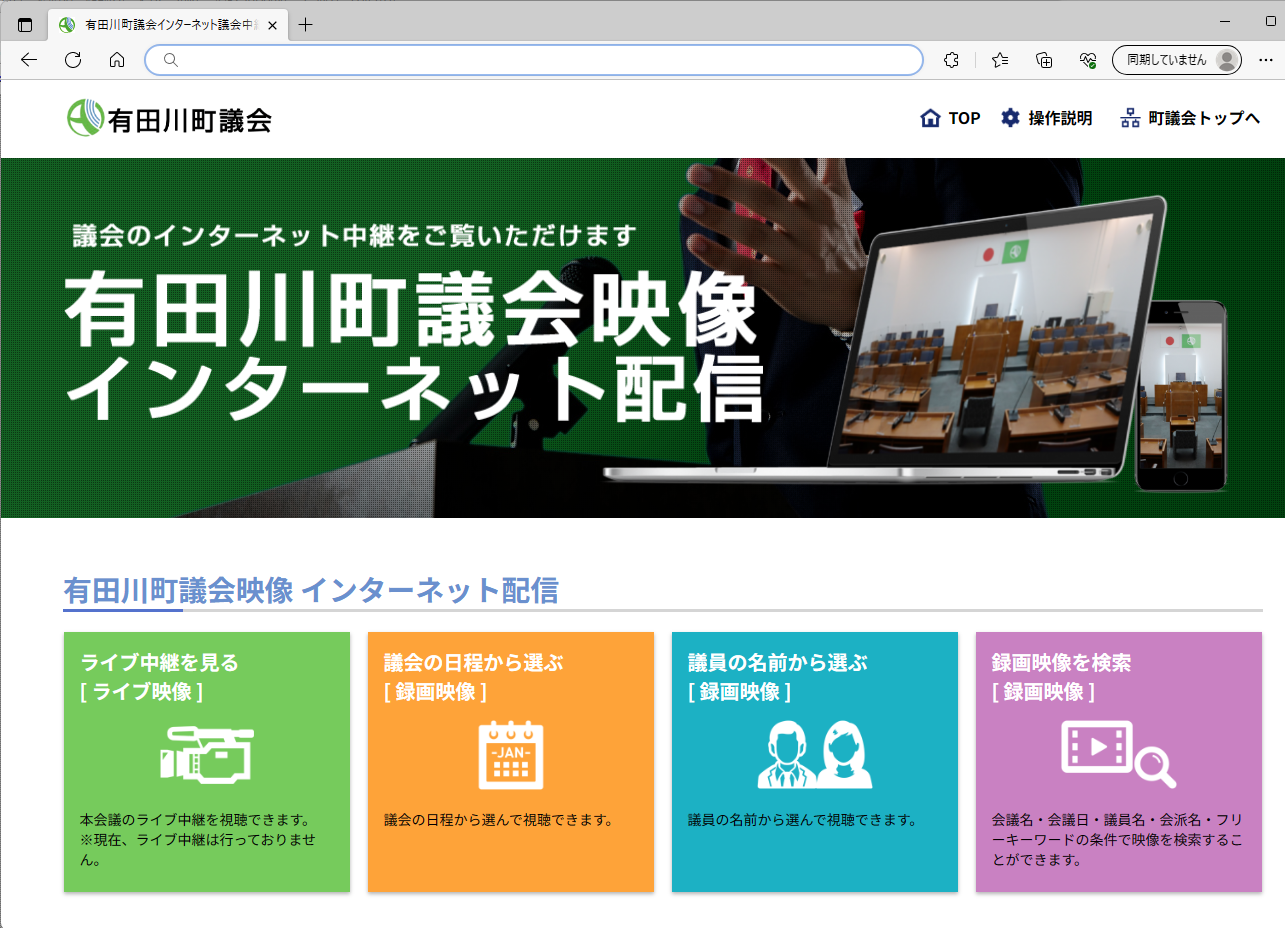Screen dimensions: 1285x928
Task: Click the house icon beside TOP
Action: click(x=930, y=118)
